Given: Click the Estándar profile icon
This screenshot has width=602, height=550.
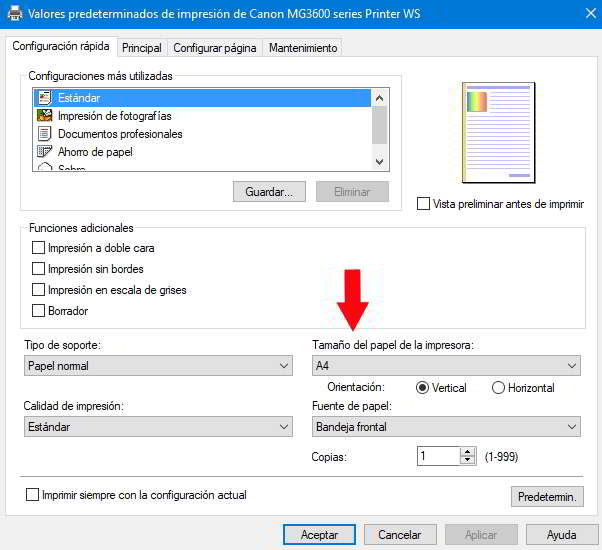Looking at the screenshot, I should 45,98.
